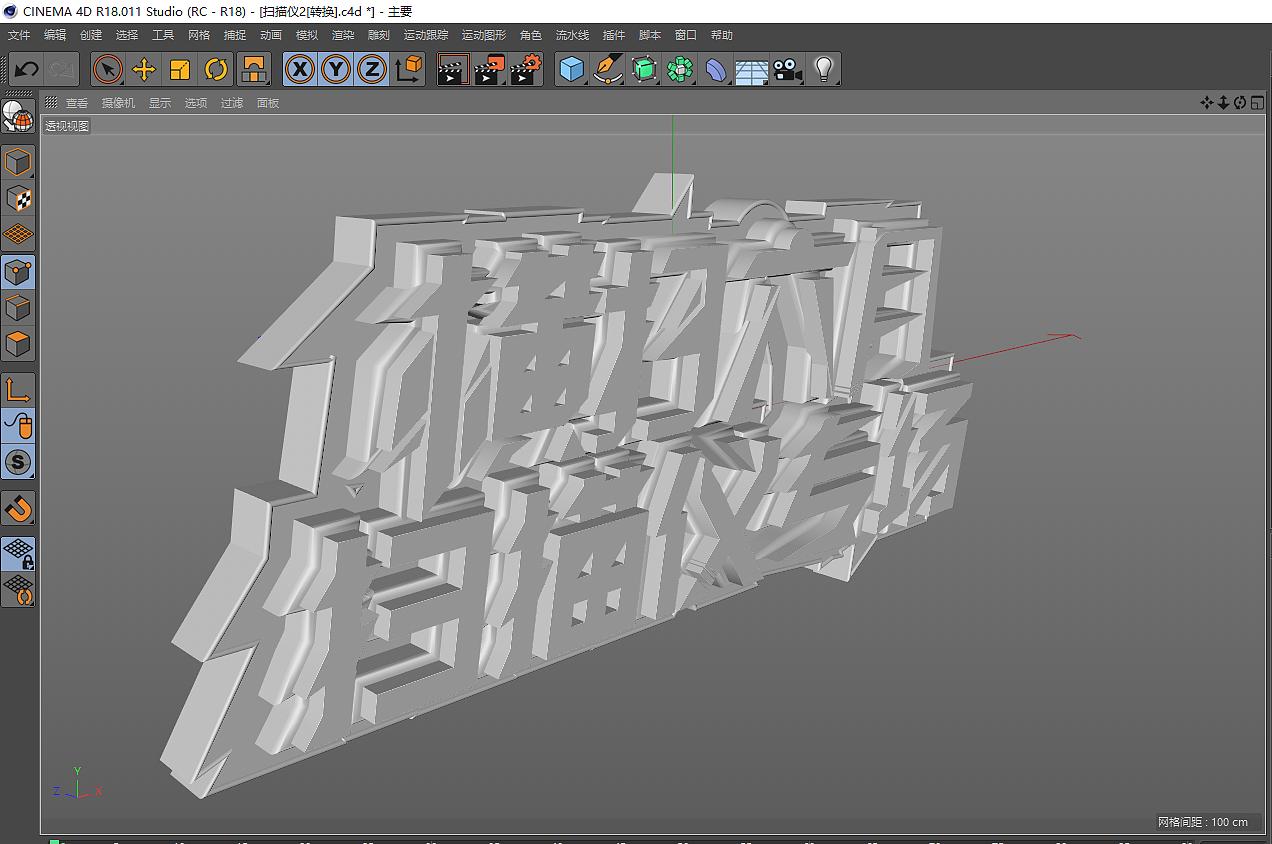Open the viewport 面板 (Panel) dropdown
This screenshot has width=1272, height=844.
point(268,103)
